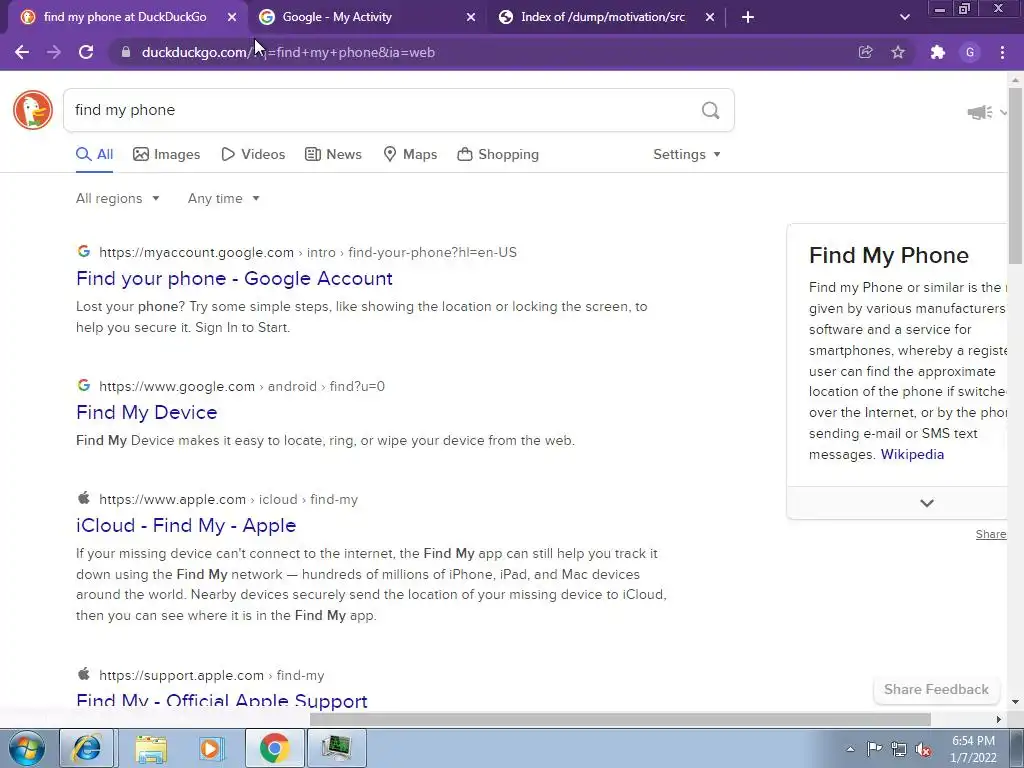Click the browser address bar URL
The image size is (1024, 768).
[288, 52]
